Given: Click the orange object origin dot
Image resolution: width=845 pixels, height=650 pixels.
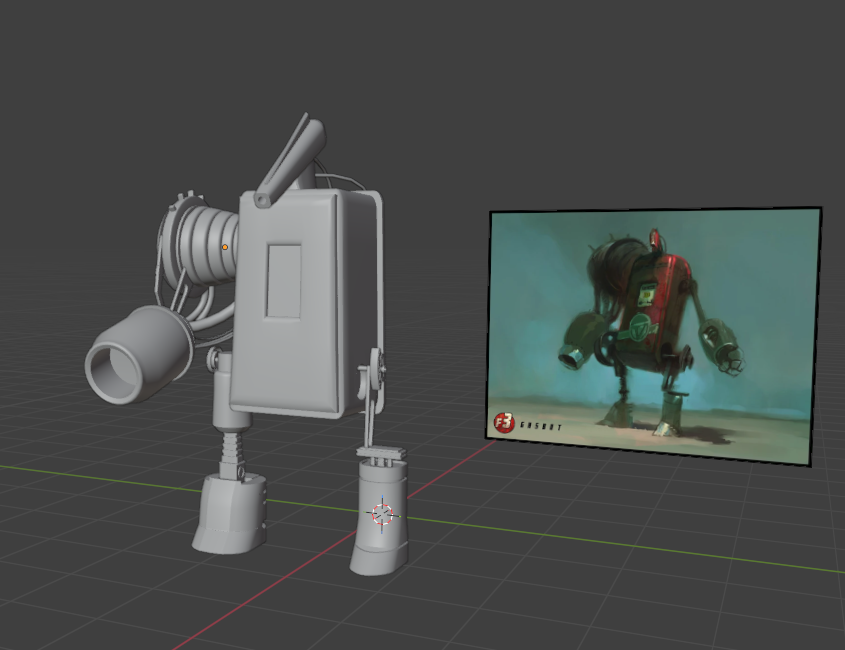Looking at the screenshot, I should (x=225, y=247).
